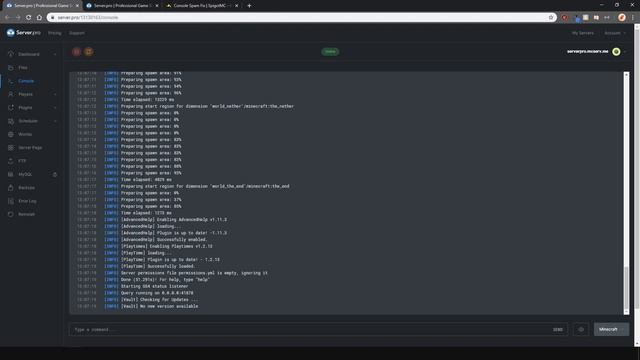Open the Minecraft command type dropdown
640x360 pixels.
611,329
